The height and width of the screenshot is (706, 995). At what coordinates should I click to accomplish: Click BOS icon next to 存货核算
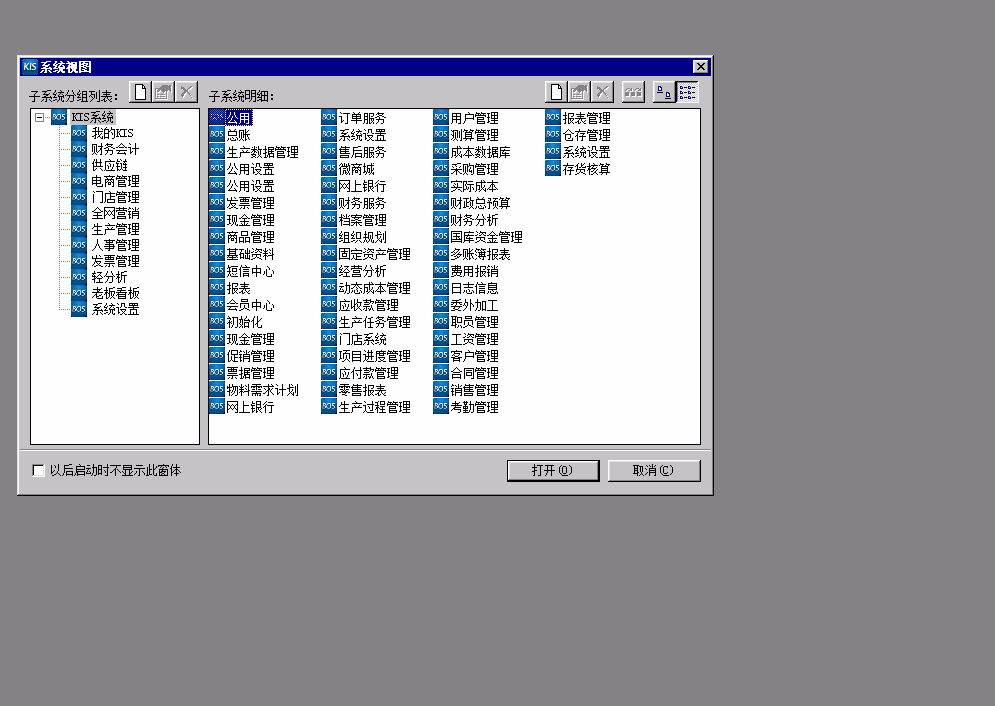[553, 169]
